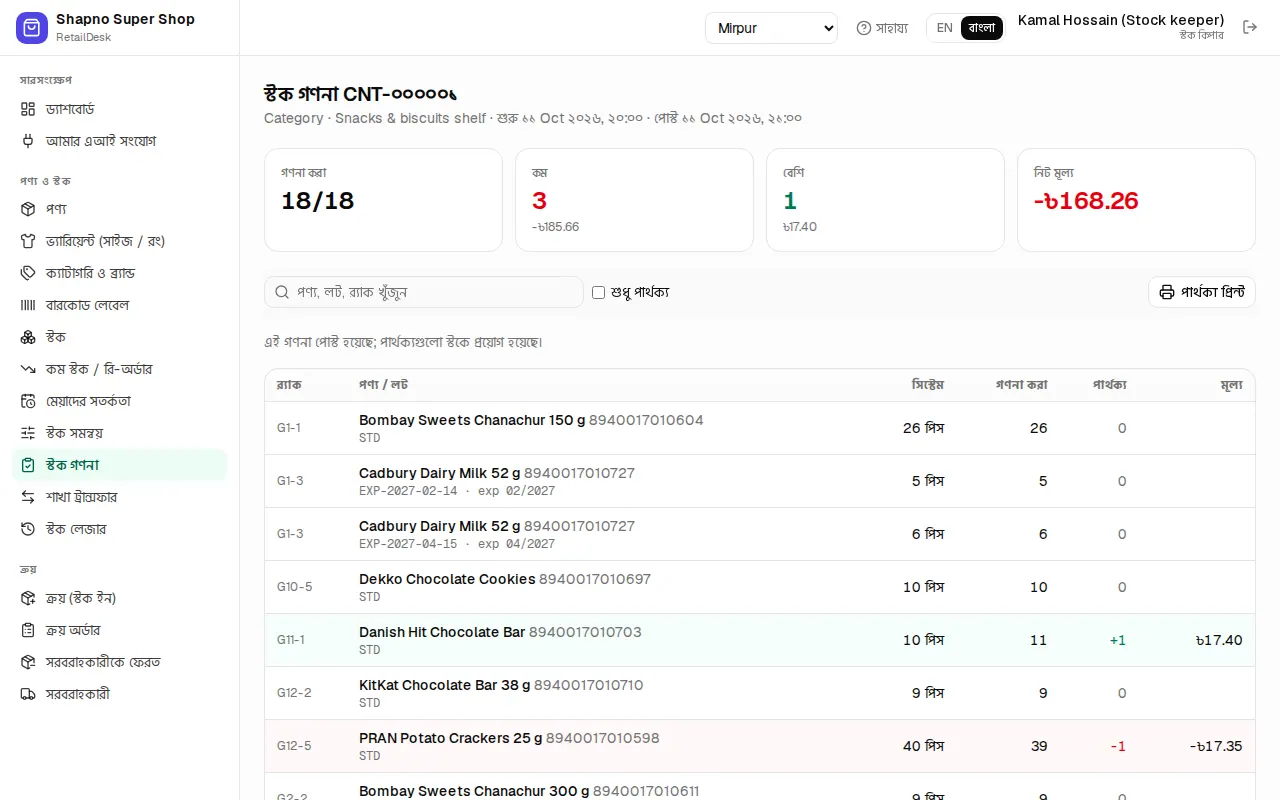Click the নিট মূল্য -৳168.26 card

1136,200
